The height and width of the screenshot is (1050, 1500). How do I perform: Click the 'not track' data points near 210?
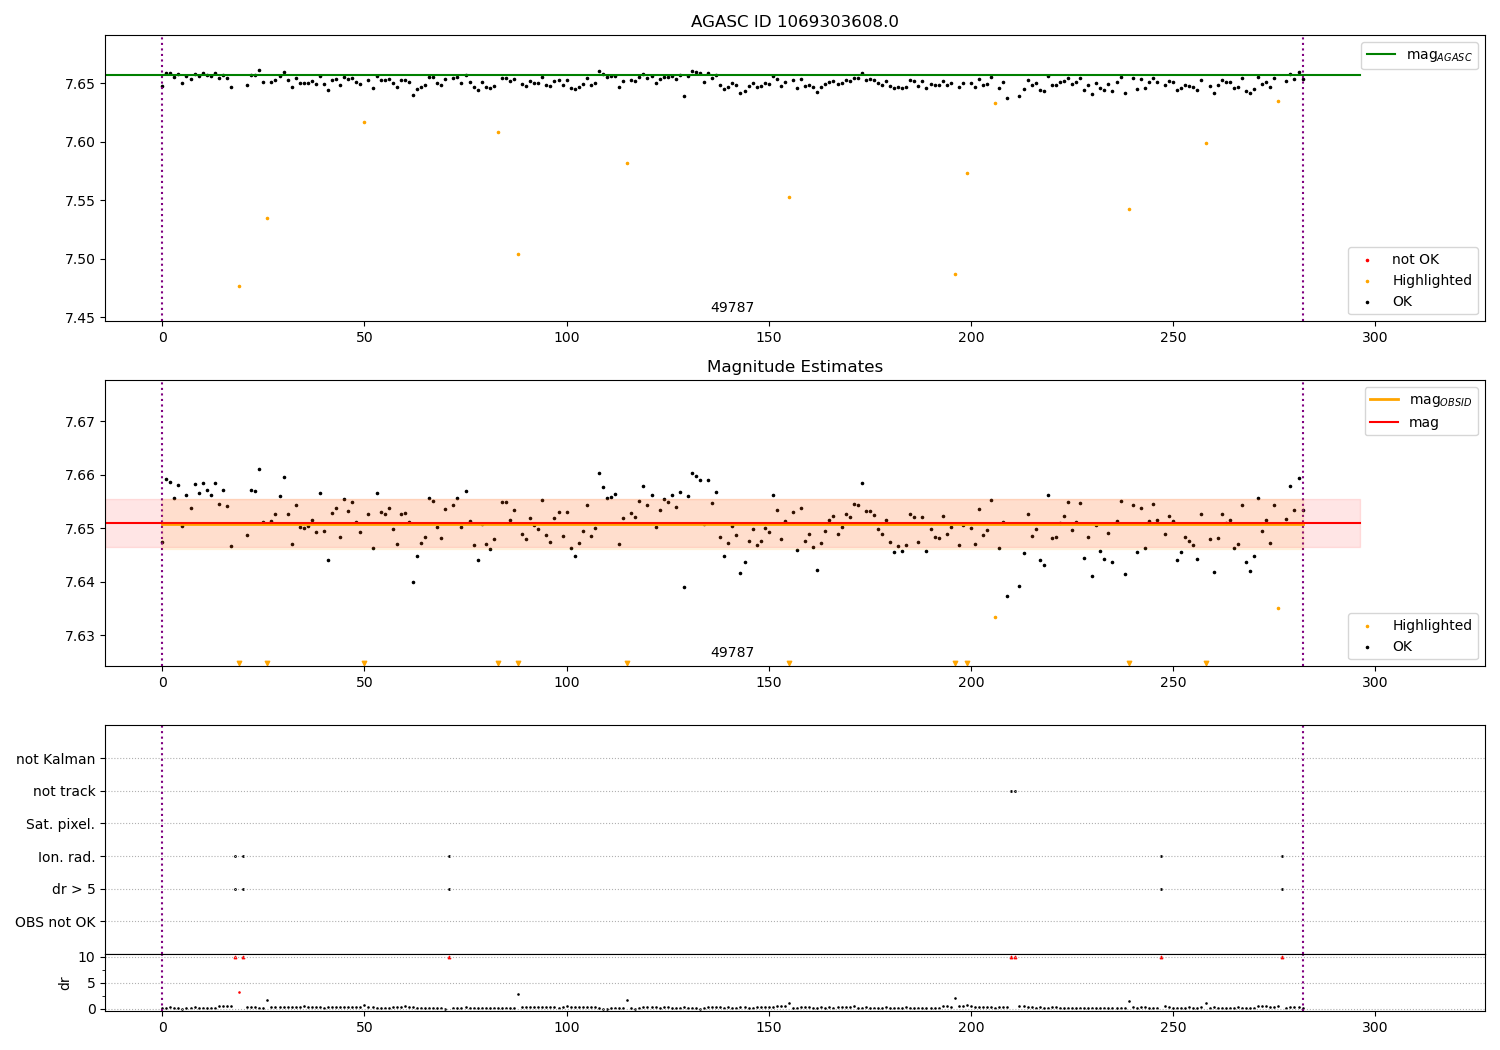(1013, 791)
